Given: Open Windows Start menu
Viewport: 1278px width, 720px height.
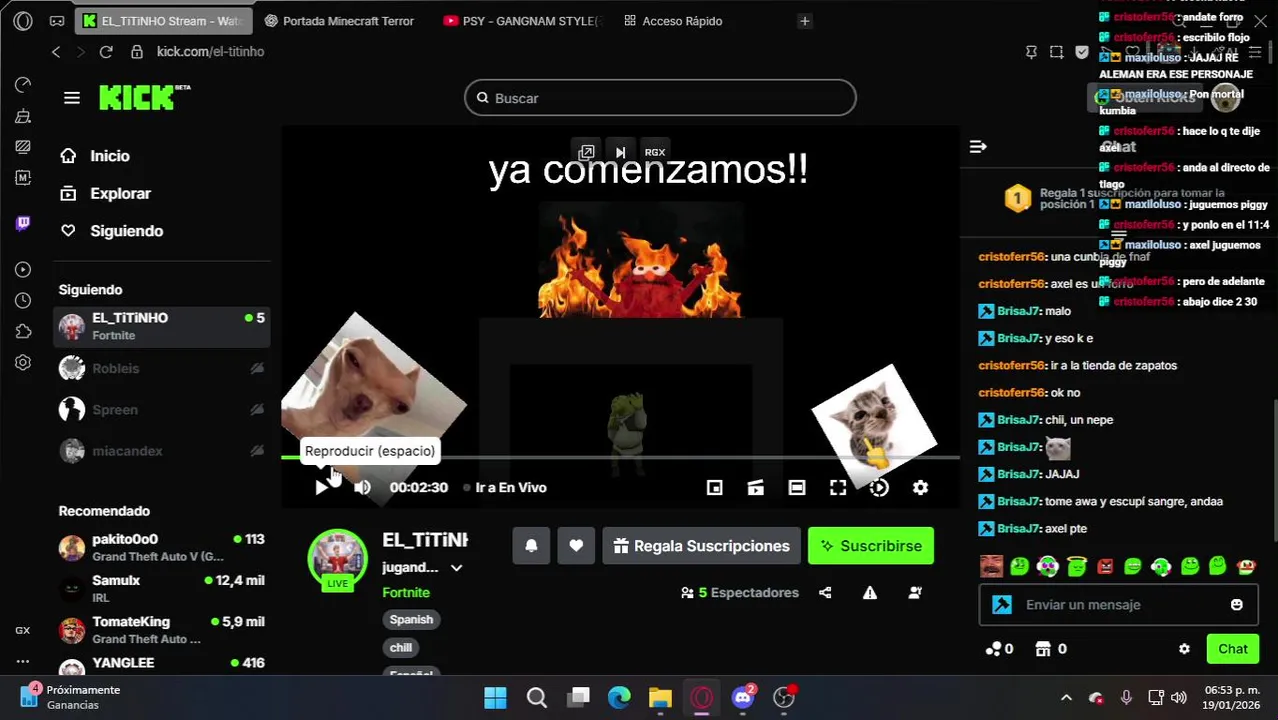Looking at the screenshot, I should coord(495,697).
